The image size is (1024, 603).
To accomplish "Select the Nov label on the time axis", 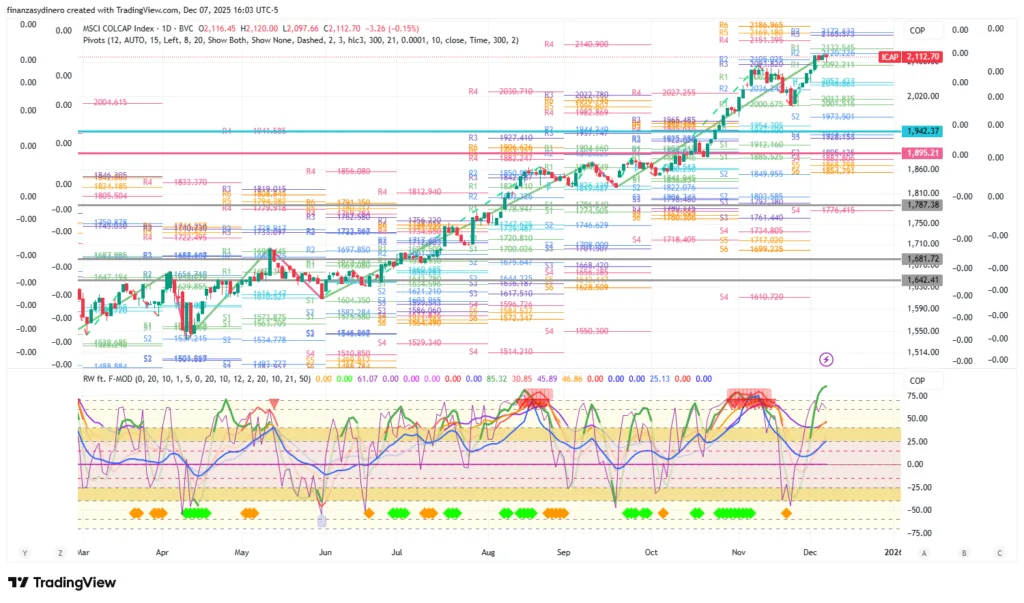I will click(738, 552).
